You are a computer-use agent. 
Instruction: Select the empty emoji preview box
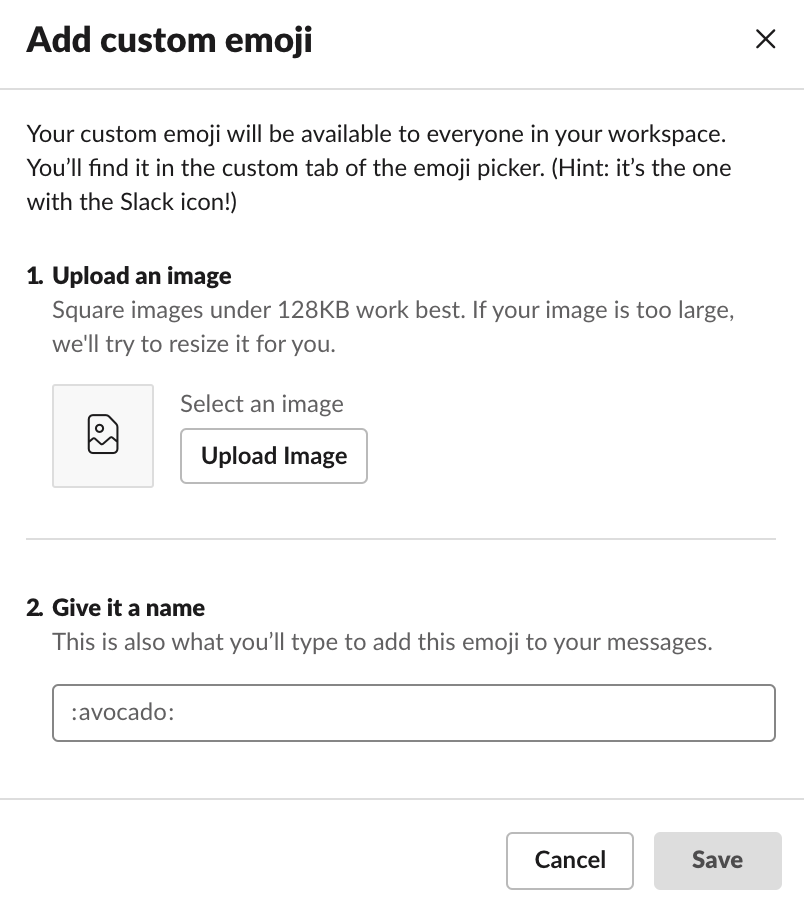tap(103, 435)
